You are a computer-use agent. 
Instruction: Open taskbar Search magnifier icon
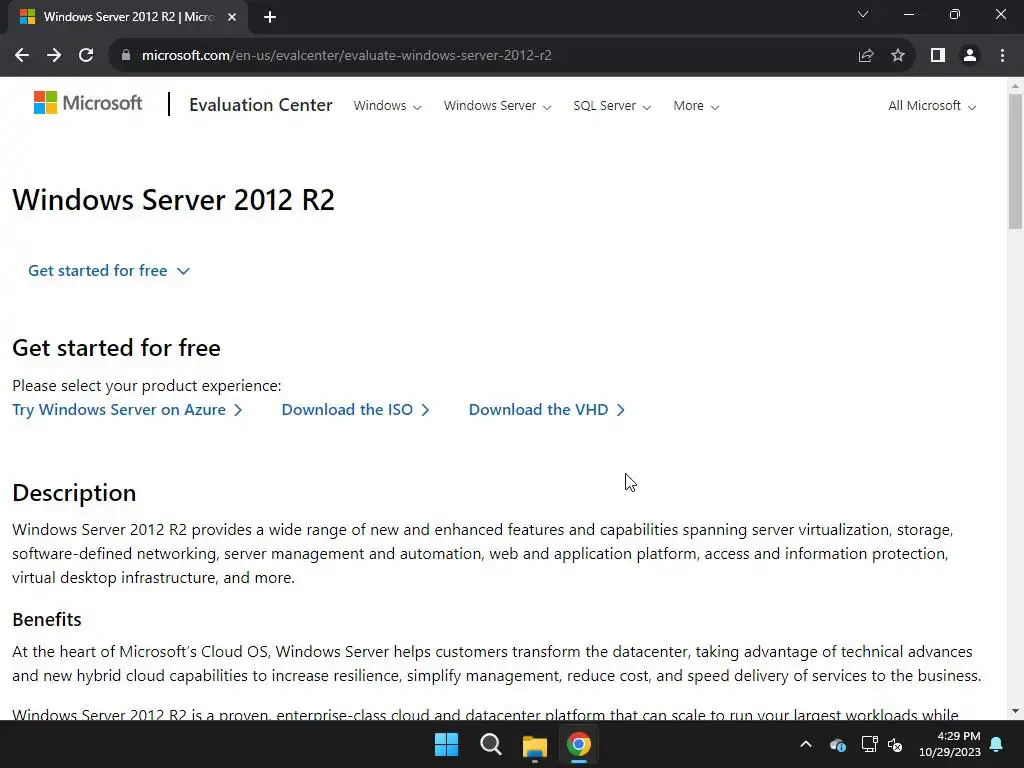(x=490, y=744)
